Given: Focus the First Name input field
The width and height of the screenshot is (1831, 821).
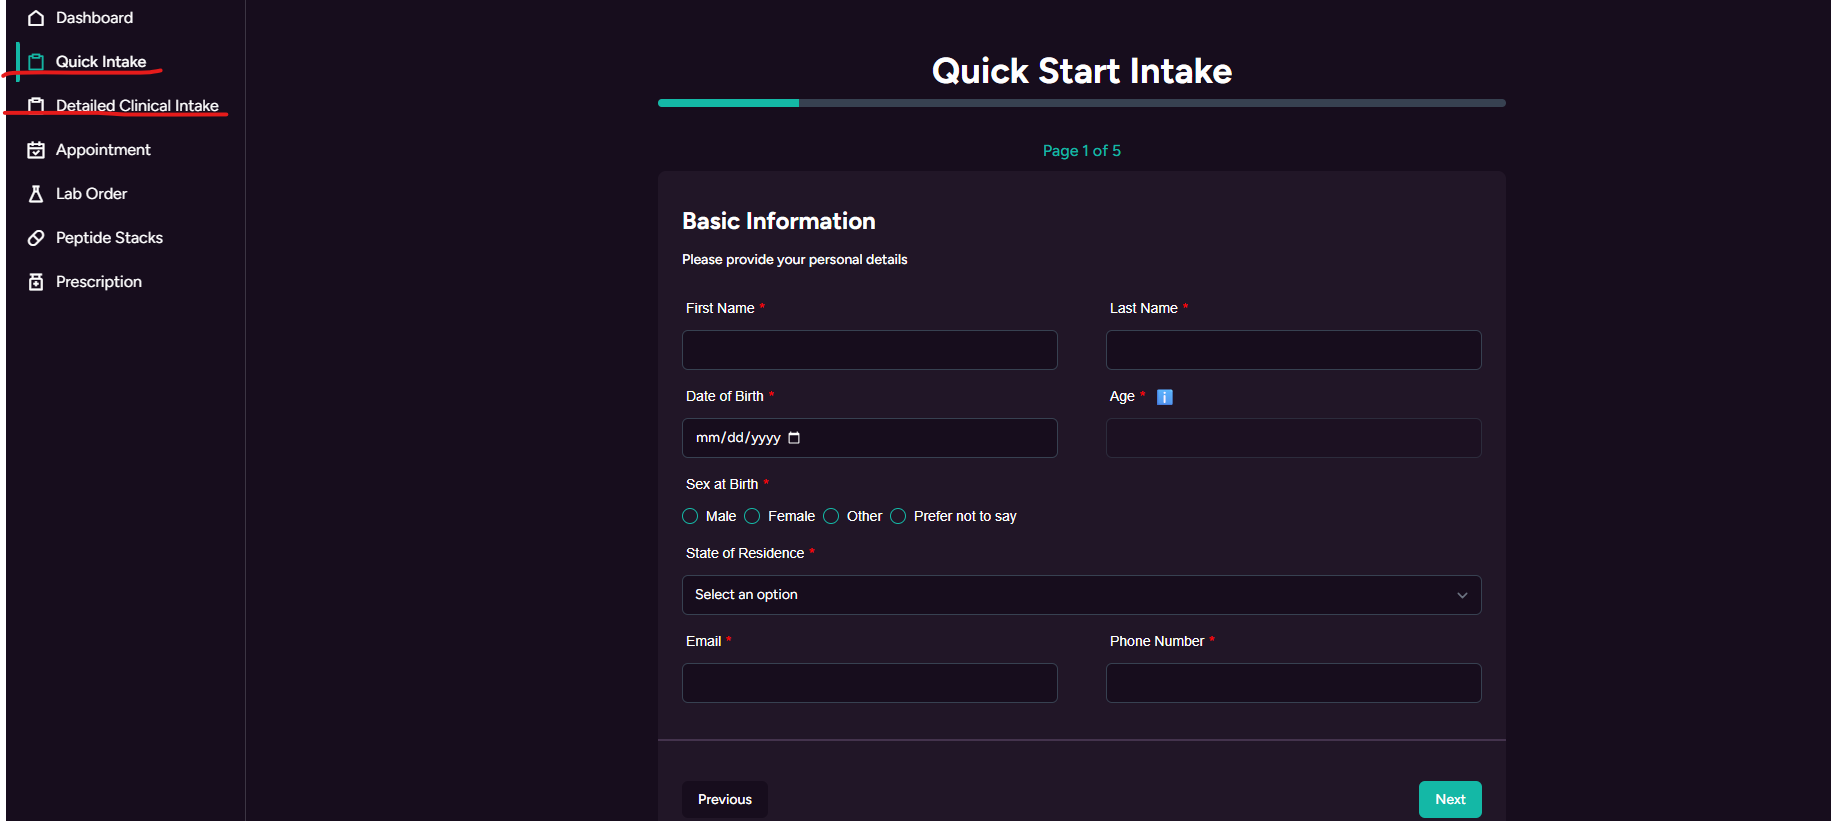Looking at the screenshot, I should coord(869,350).
